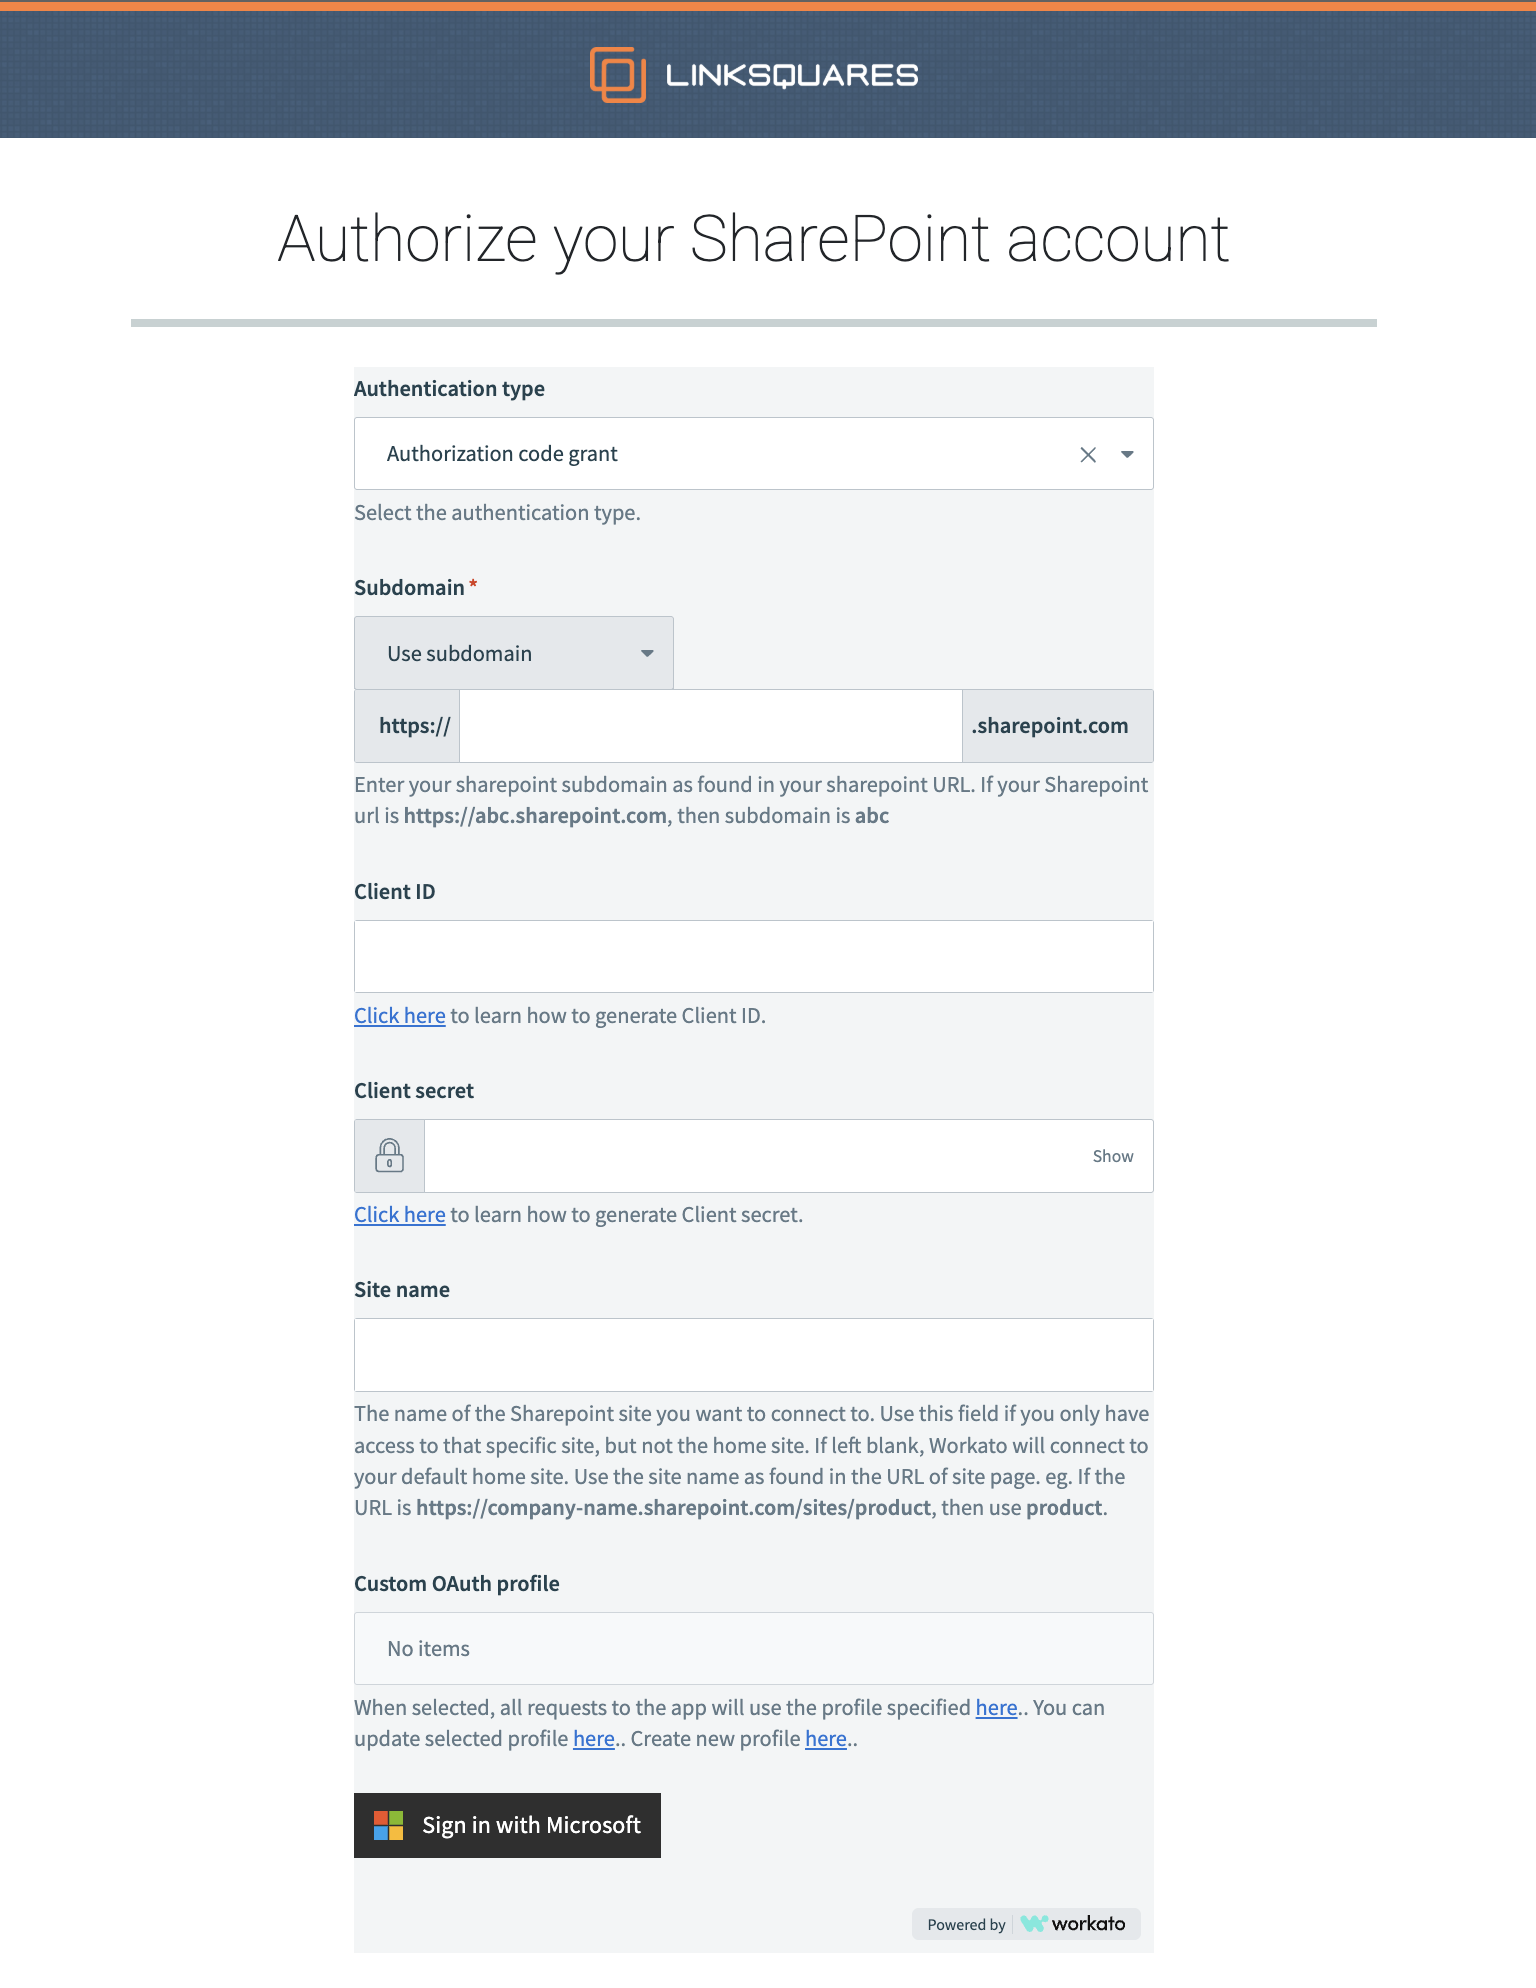
Task: Open the Client ID help link
Action: [x=399, y=1016]
